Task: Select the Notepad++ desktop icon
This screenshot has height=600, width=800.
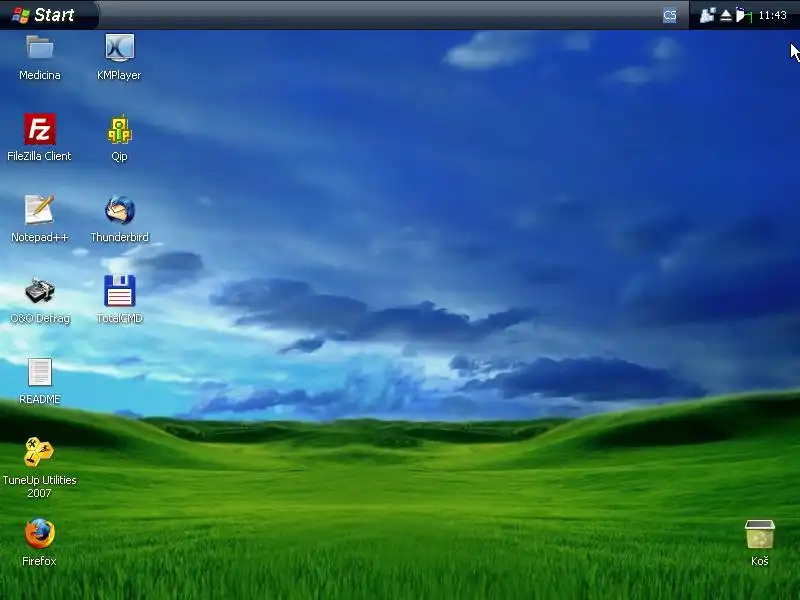Action: pyautogui.click(x=40, y=210)
